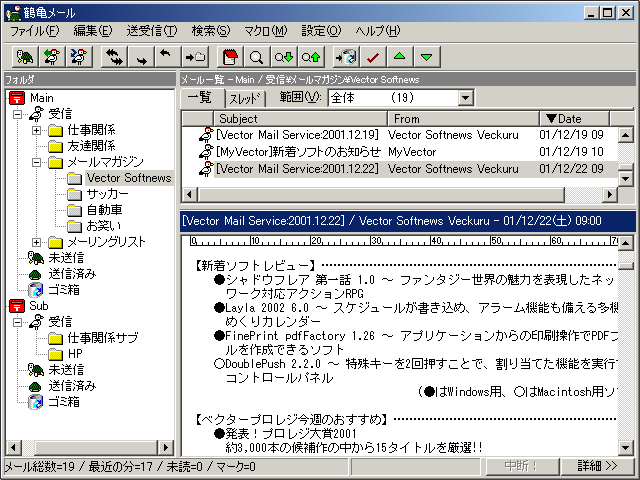This screenshot has height=480, width=640.
Task: Open the ヘルプ(H) menu
Action: pyautogui.click(x=378, y=31)
